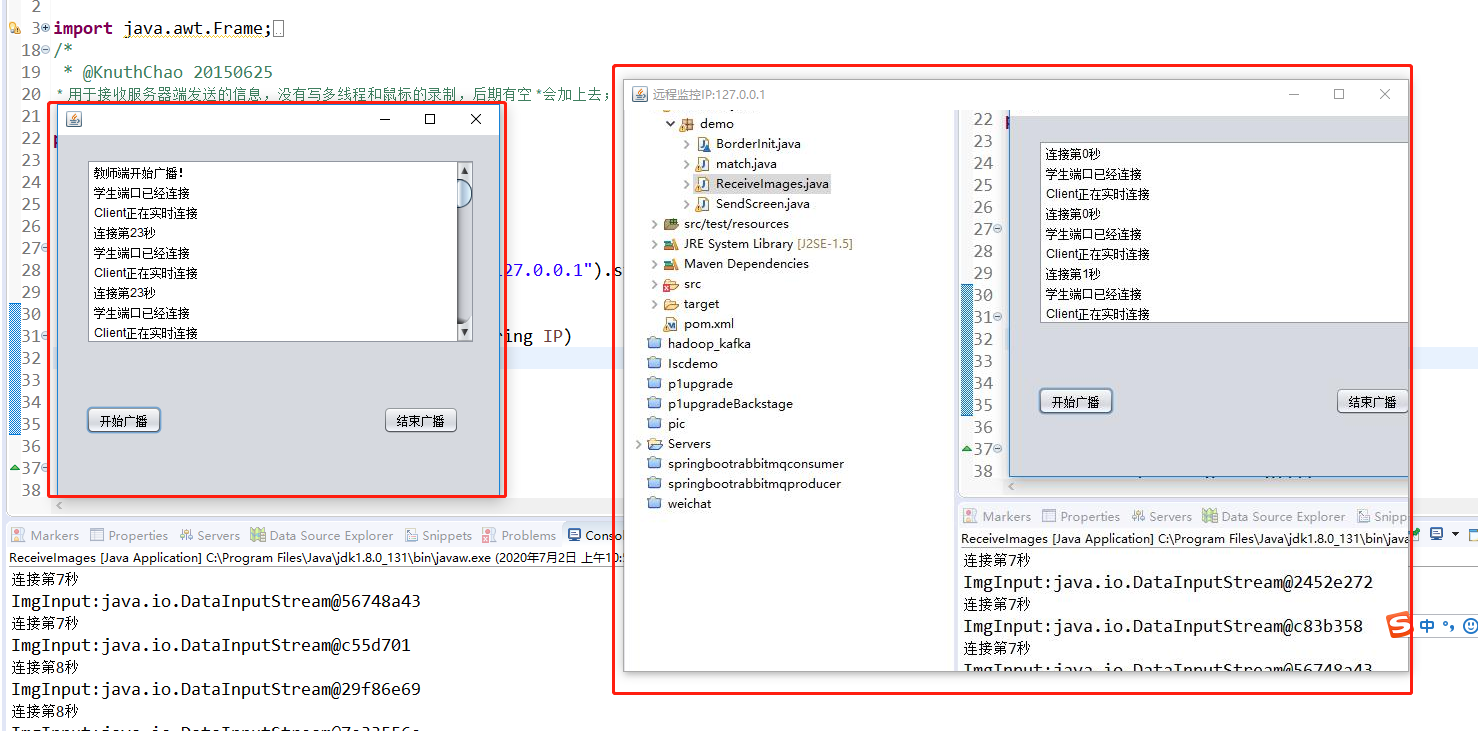This screenshot has width=1478, height=731.
Task: Open the Data Source Explorer tab in left panel
Action: pos(322,536)
